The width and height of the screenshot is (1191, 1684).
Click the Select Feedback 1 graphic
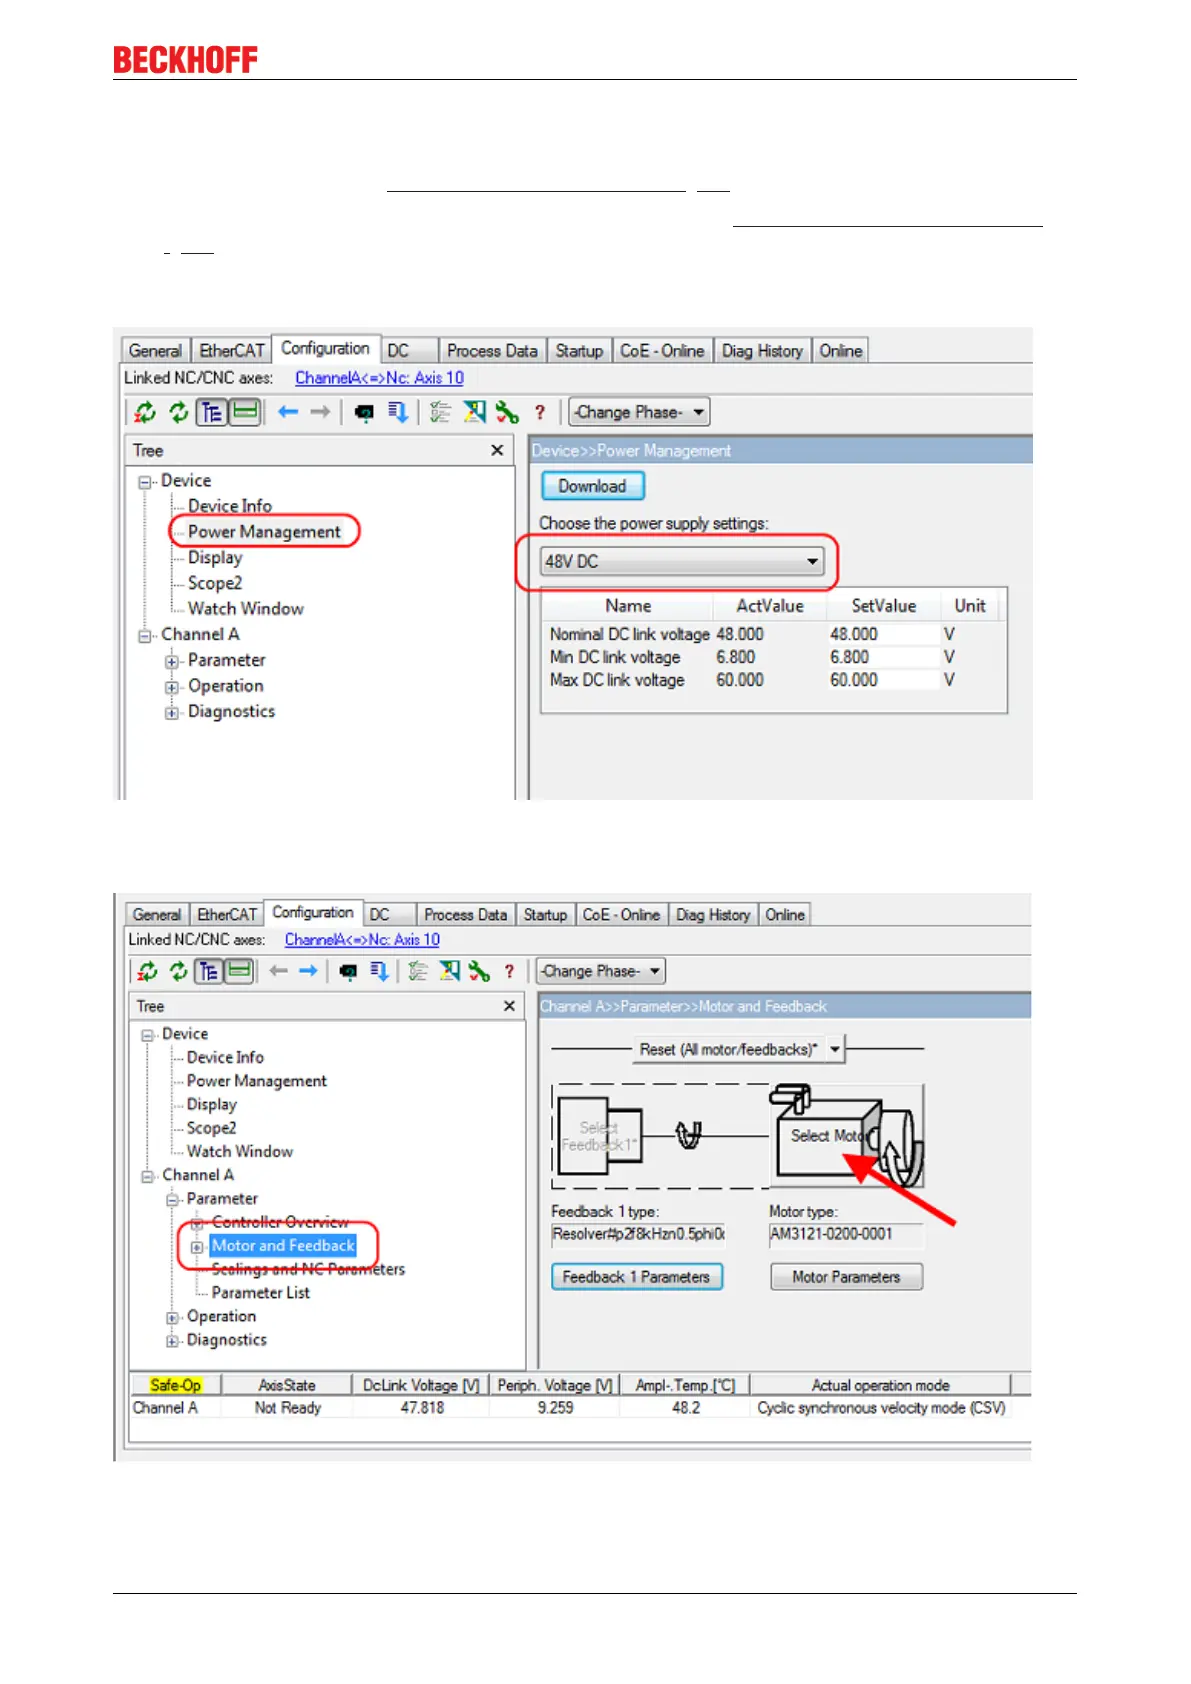pyautogui.click(x=600, y=1137)
